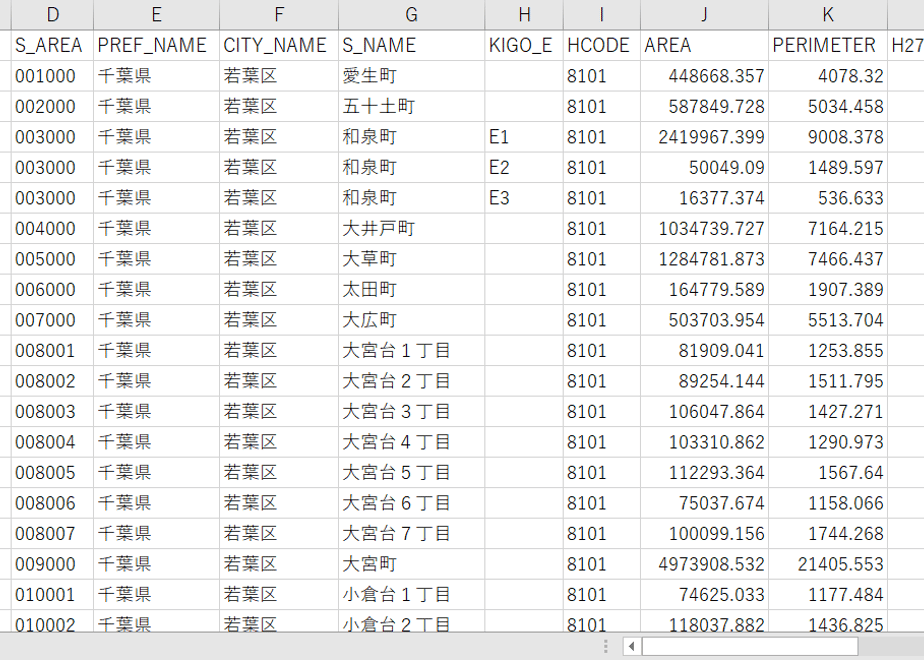
Task: Select the CITY_NAME header cell
Action: click(x=279, y=45)
